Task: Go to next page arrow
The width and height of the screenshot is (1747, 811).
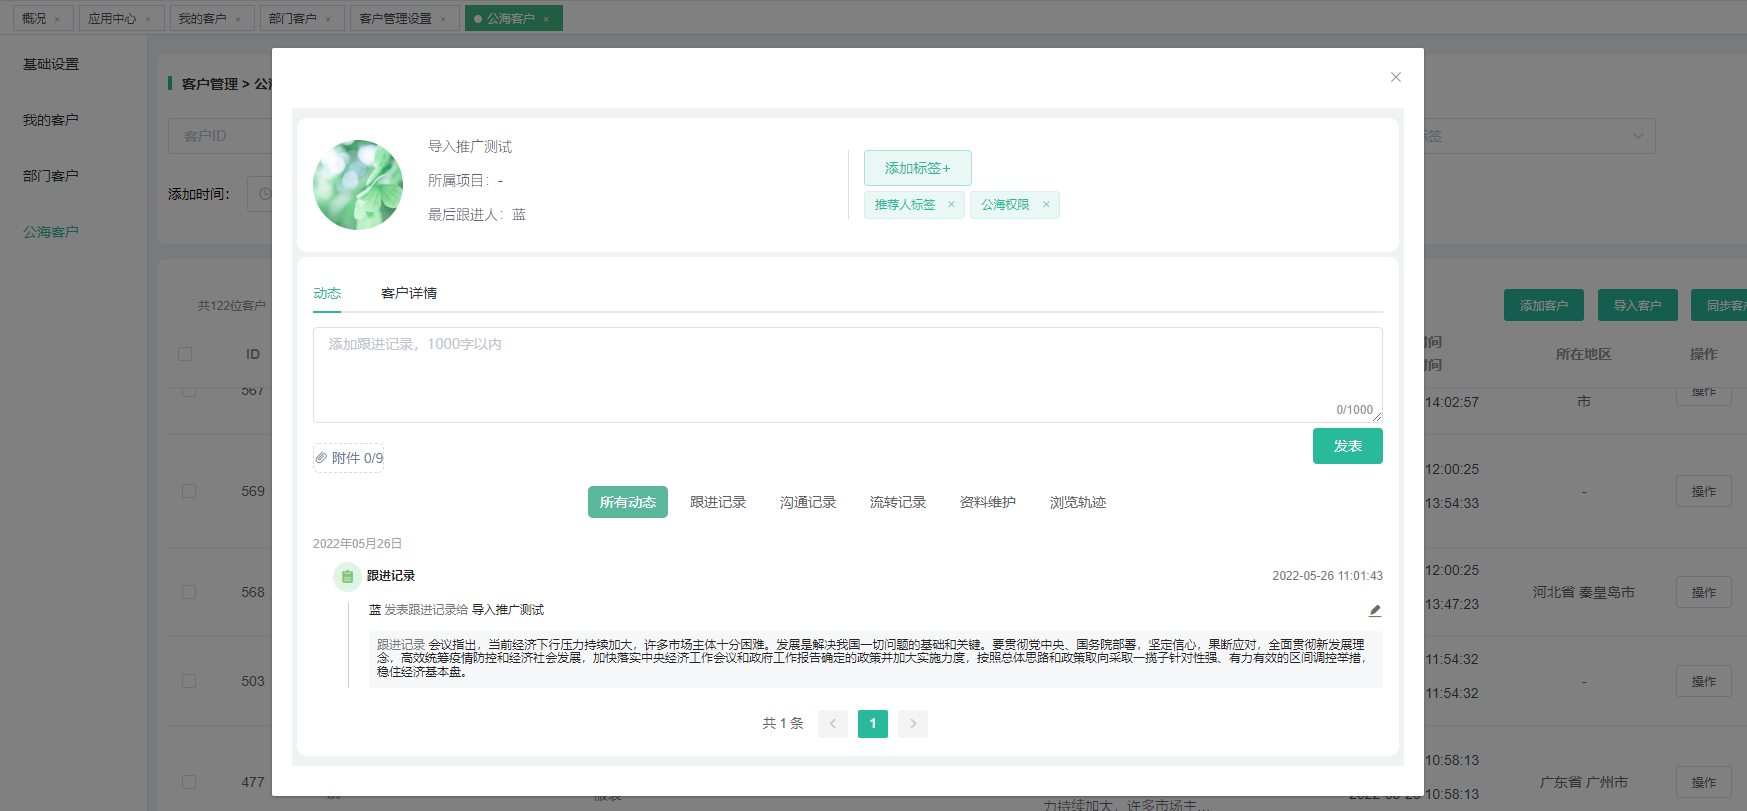Action: (x=912, y=723)
